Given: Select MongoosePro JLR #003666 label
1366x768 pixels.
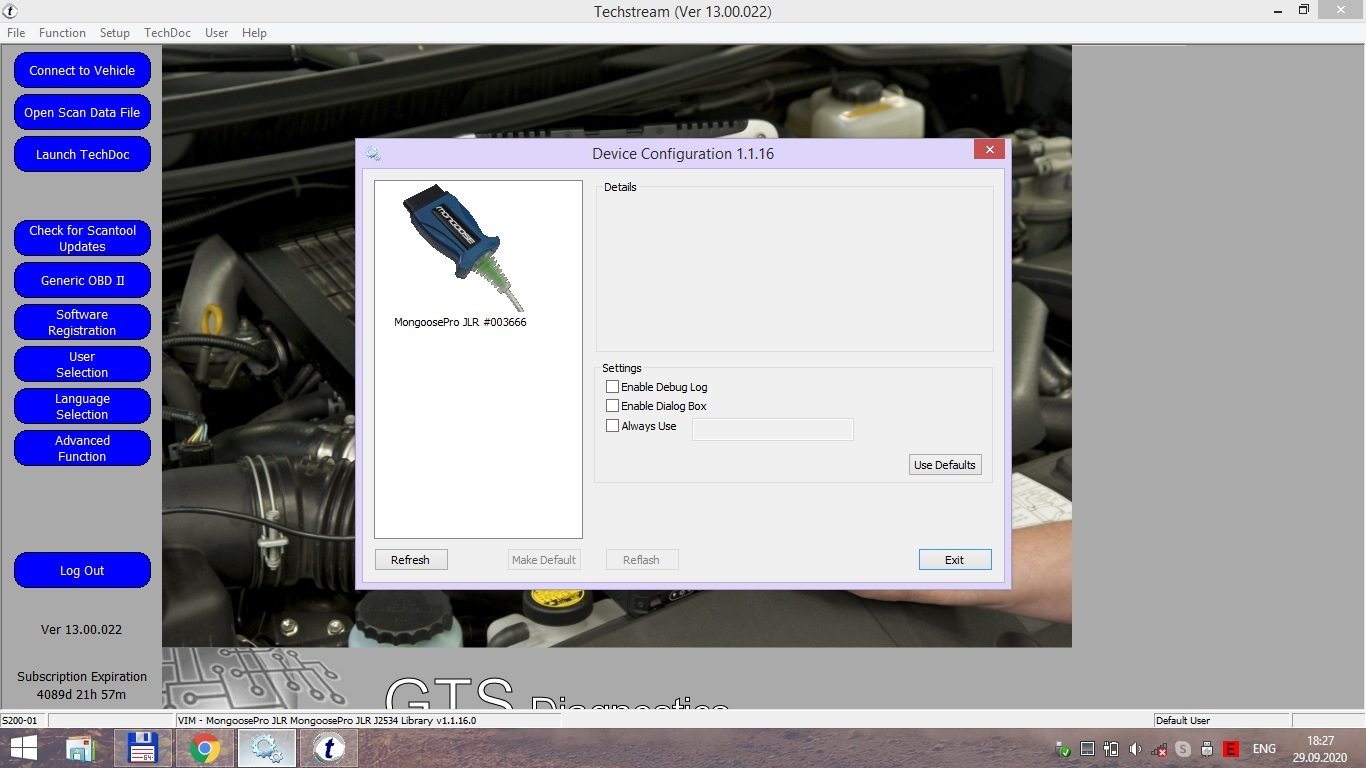Looking at the screenshot, I should pos(460,323).
